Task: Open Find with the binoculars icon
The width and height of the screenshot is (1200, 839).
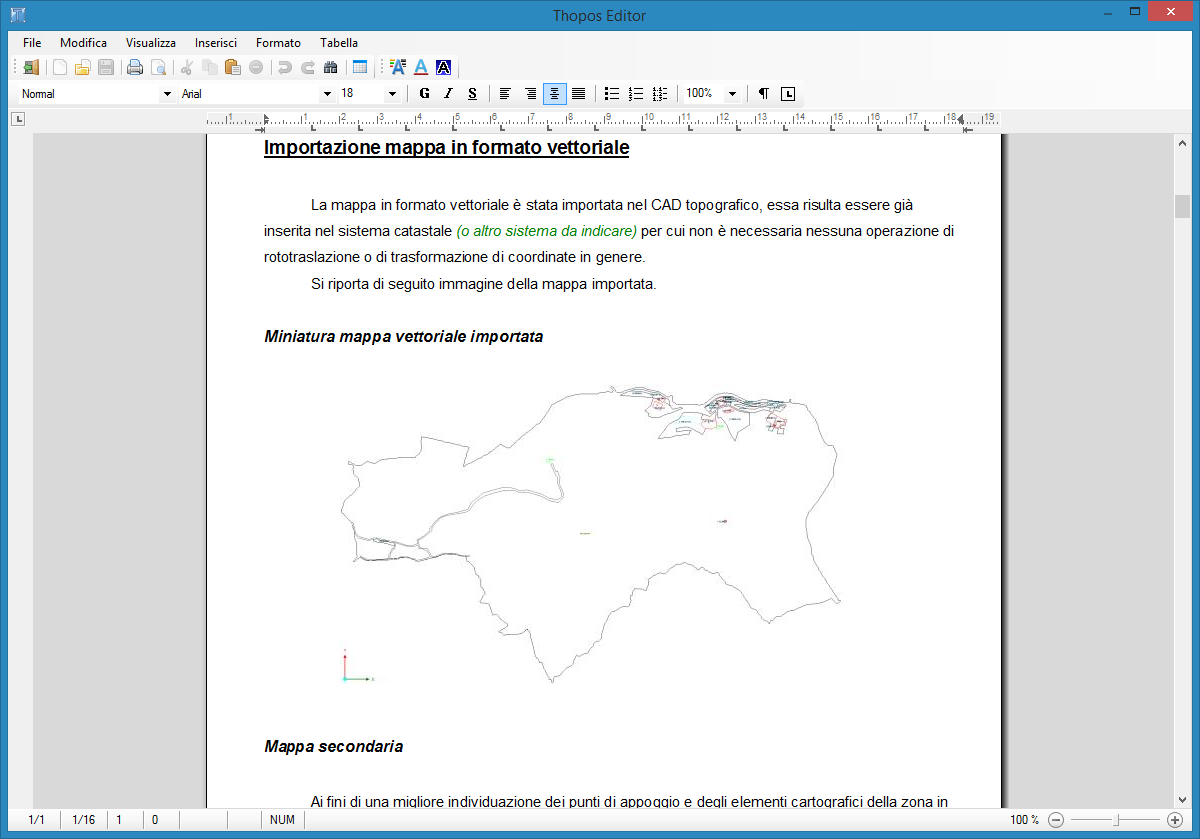Action: coord(331,68)
